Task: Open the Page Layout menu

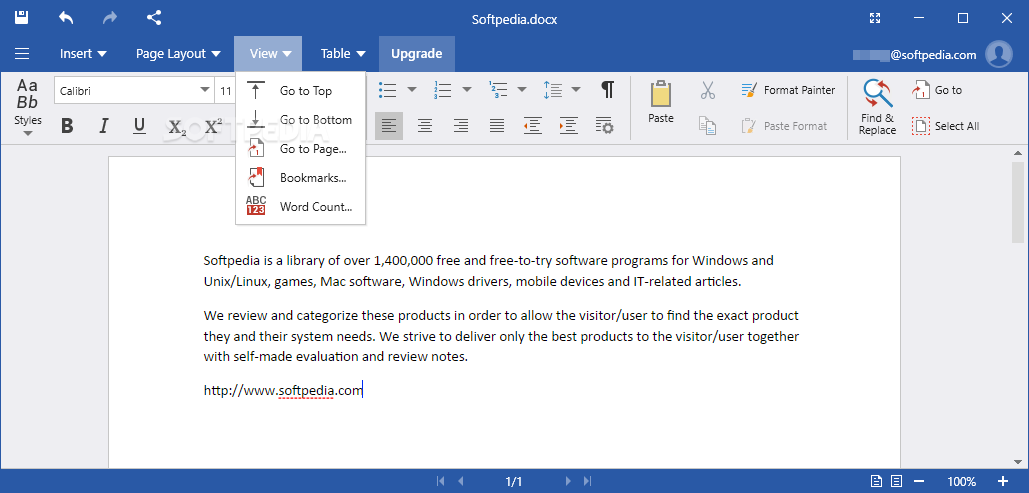Action: tap(179, 54)
